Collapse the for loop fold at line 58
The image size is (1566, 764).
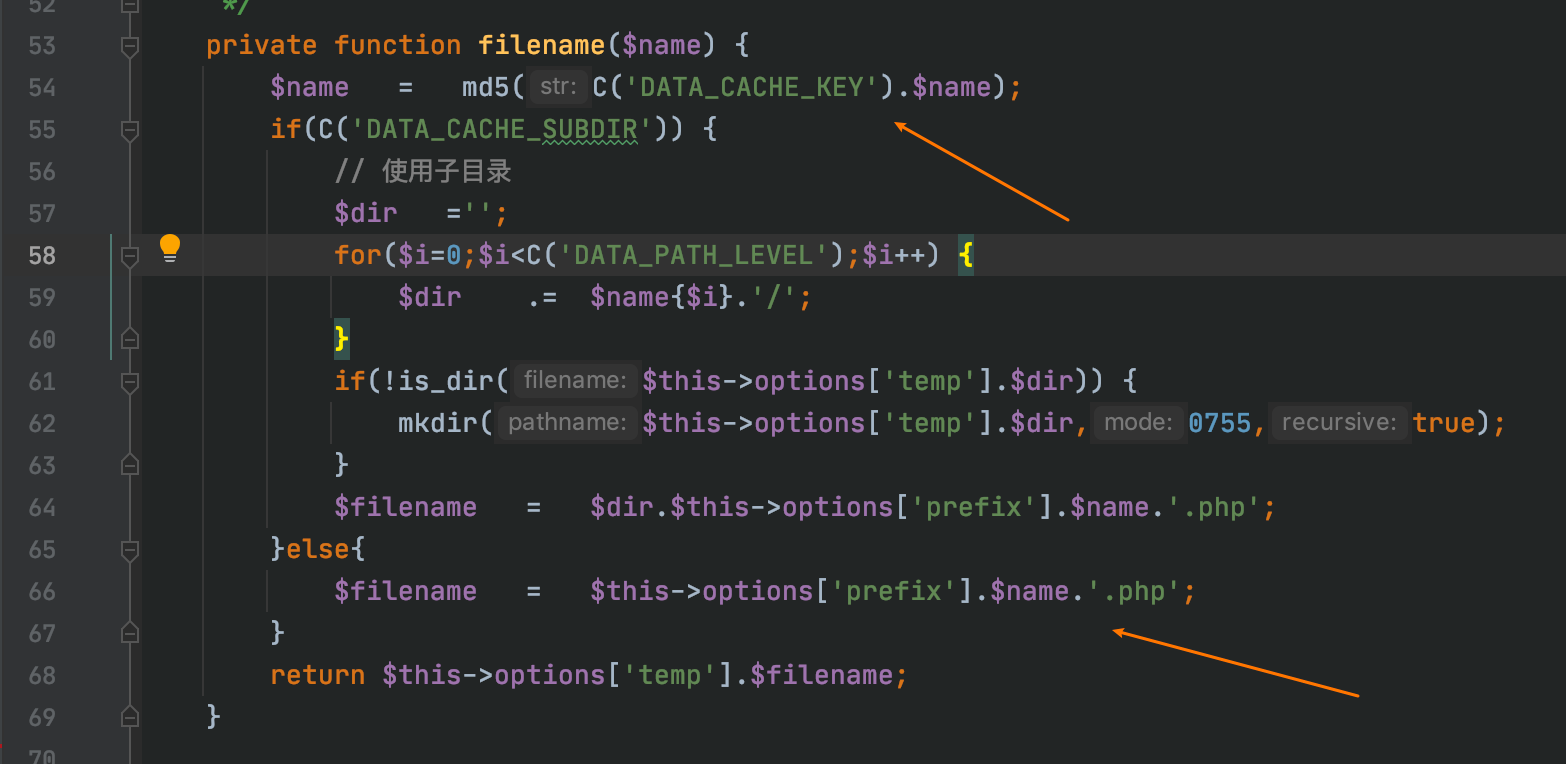tap(129, 256)
